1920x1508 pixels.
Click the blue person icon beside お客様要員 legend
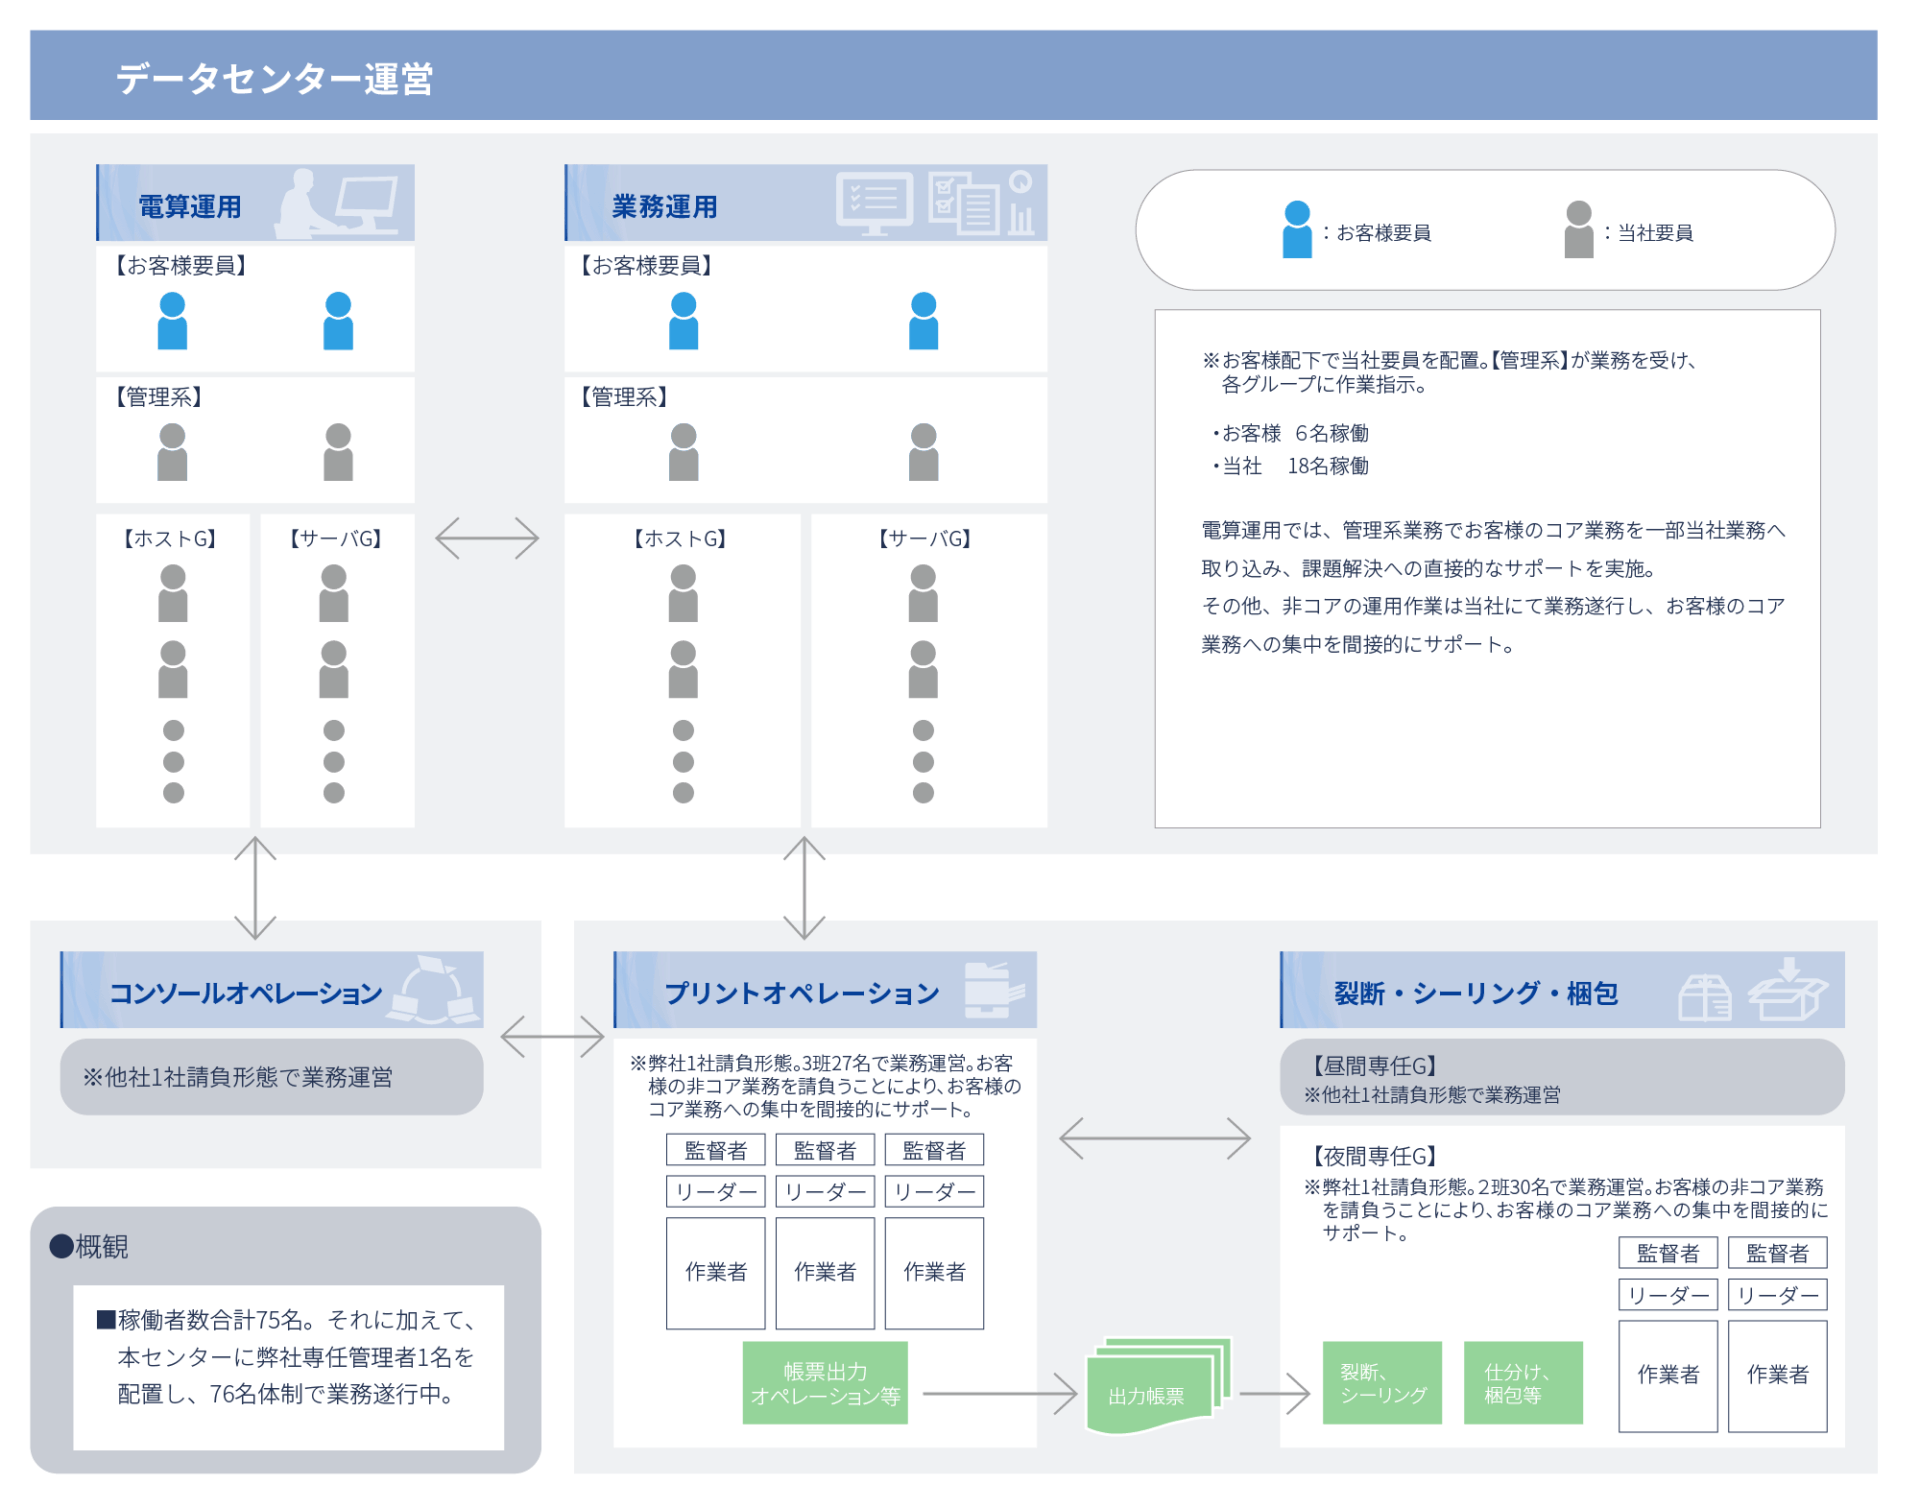[x=1297, y=229]
